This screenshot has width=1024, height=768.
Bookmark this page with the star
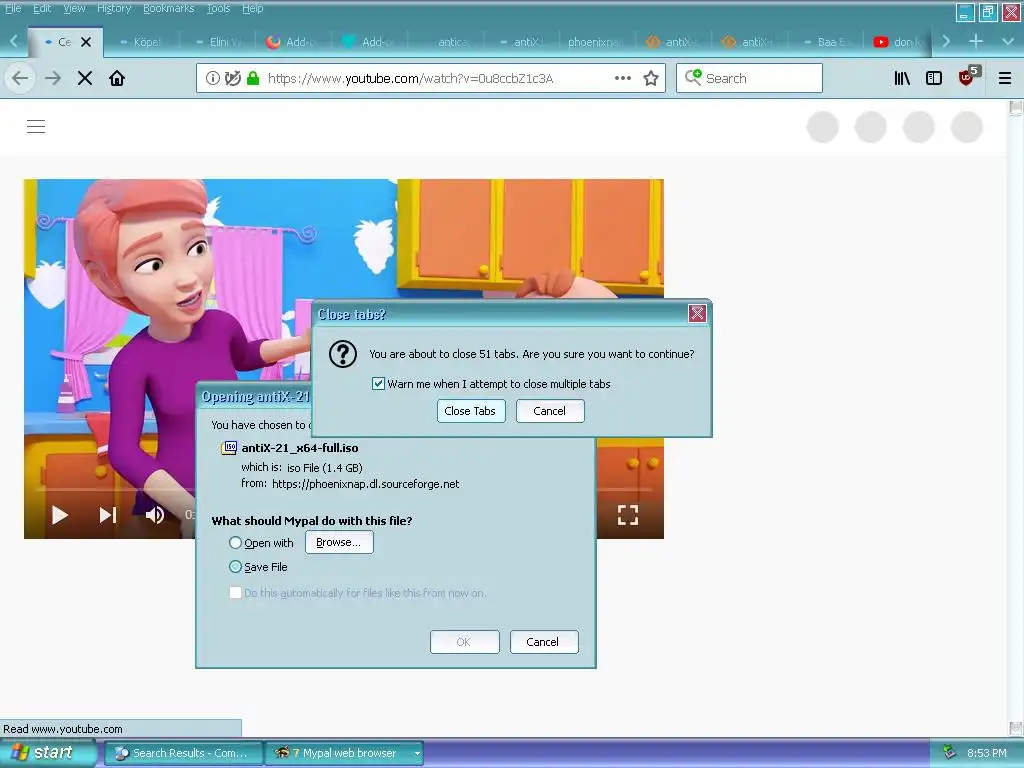pyautogui.click(x=651, y=78)
